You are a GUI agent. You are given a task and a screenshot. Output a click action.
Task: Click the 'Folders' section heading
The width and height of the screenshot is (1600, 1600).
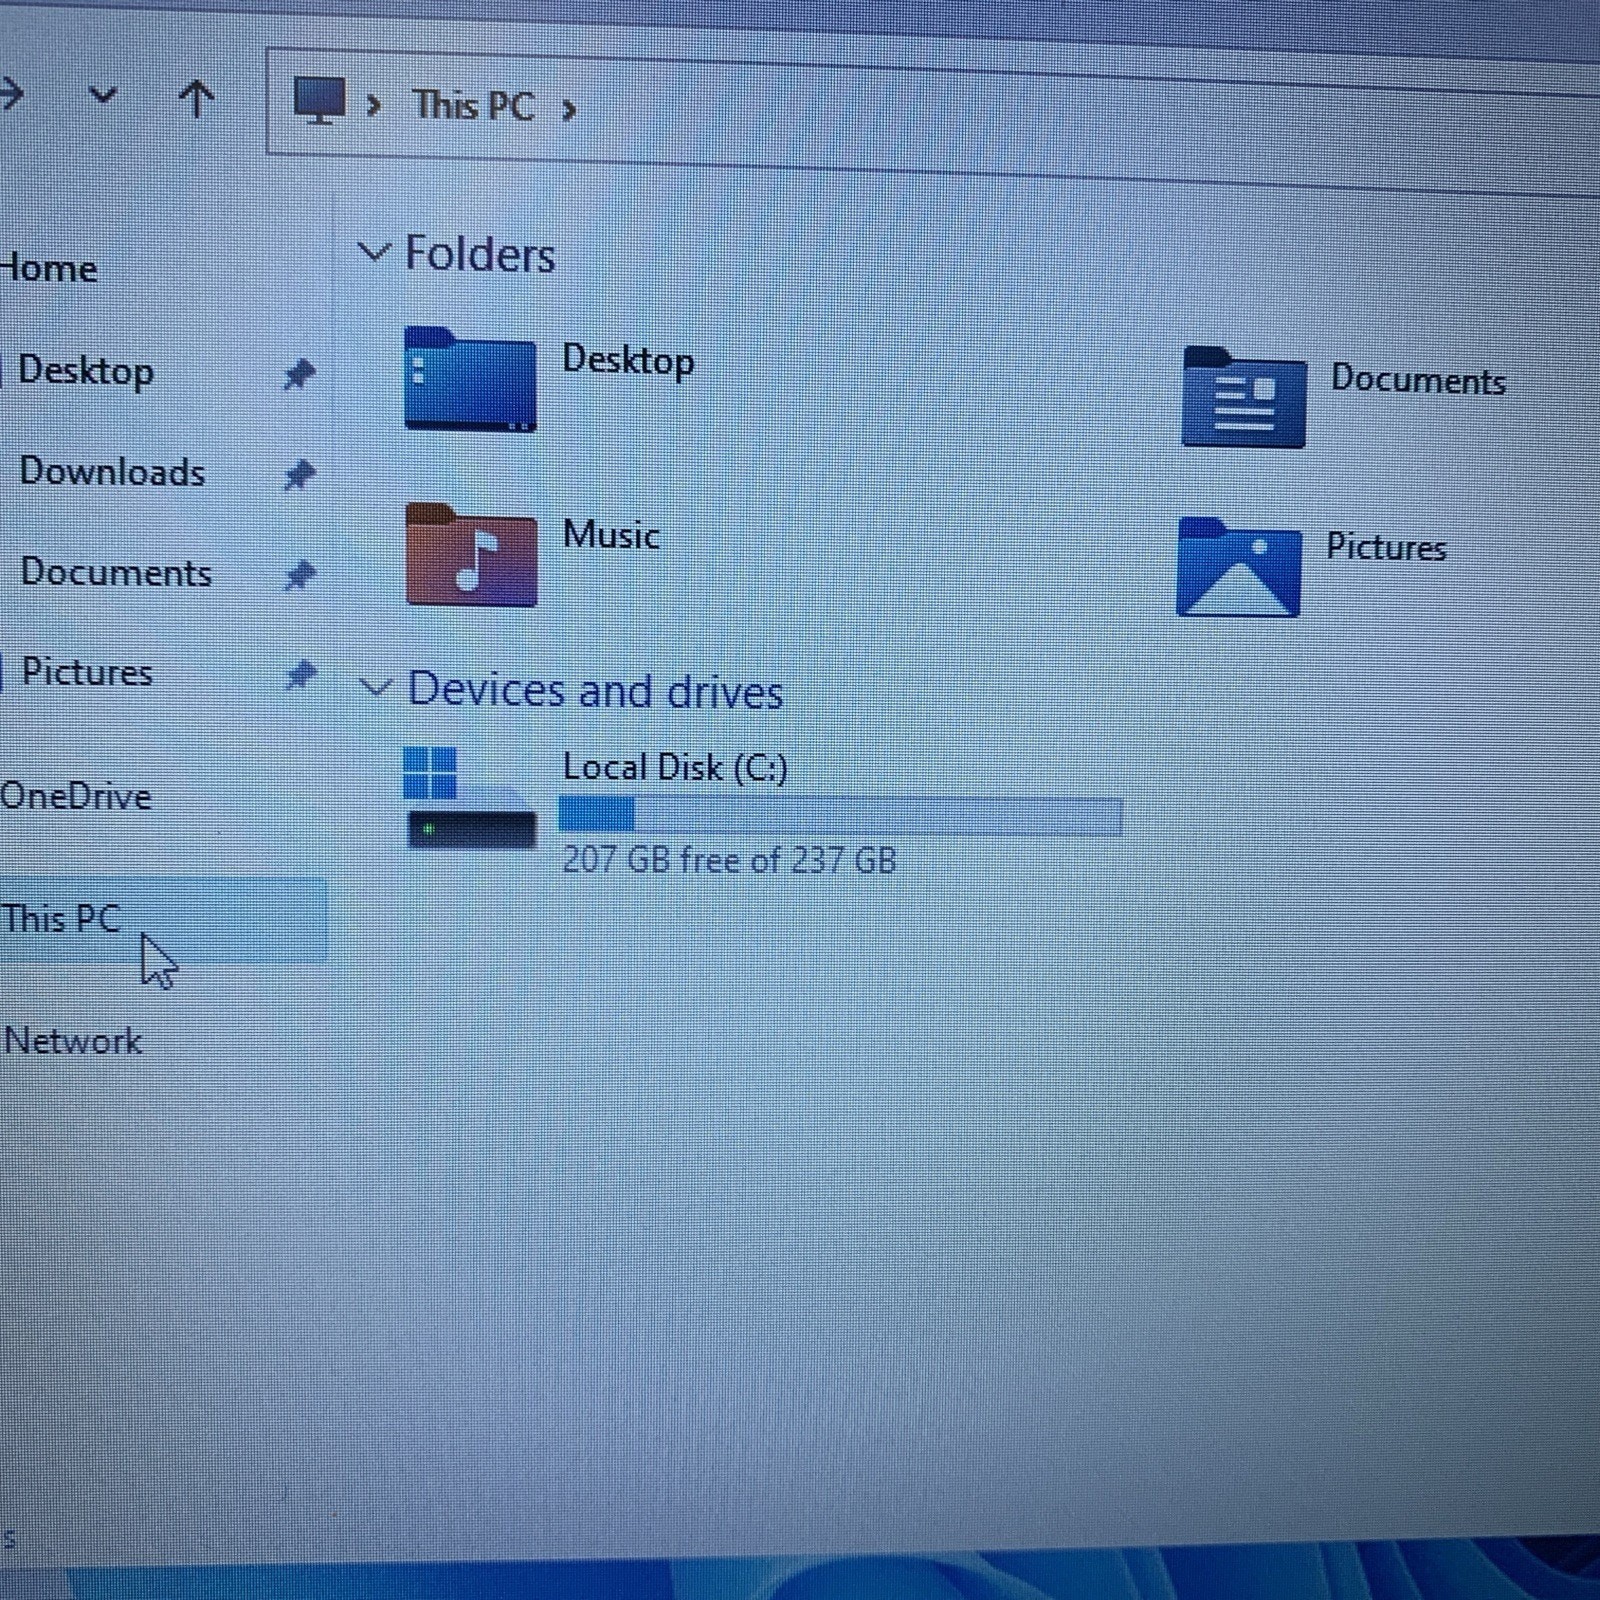pyautogui.click(x=479, y=254)
